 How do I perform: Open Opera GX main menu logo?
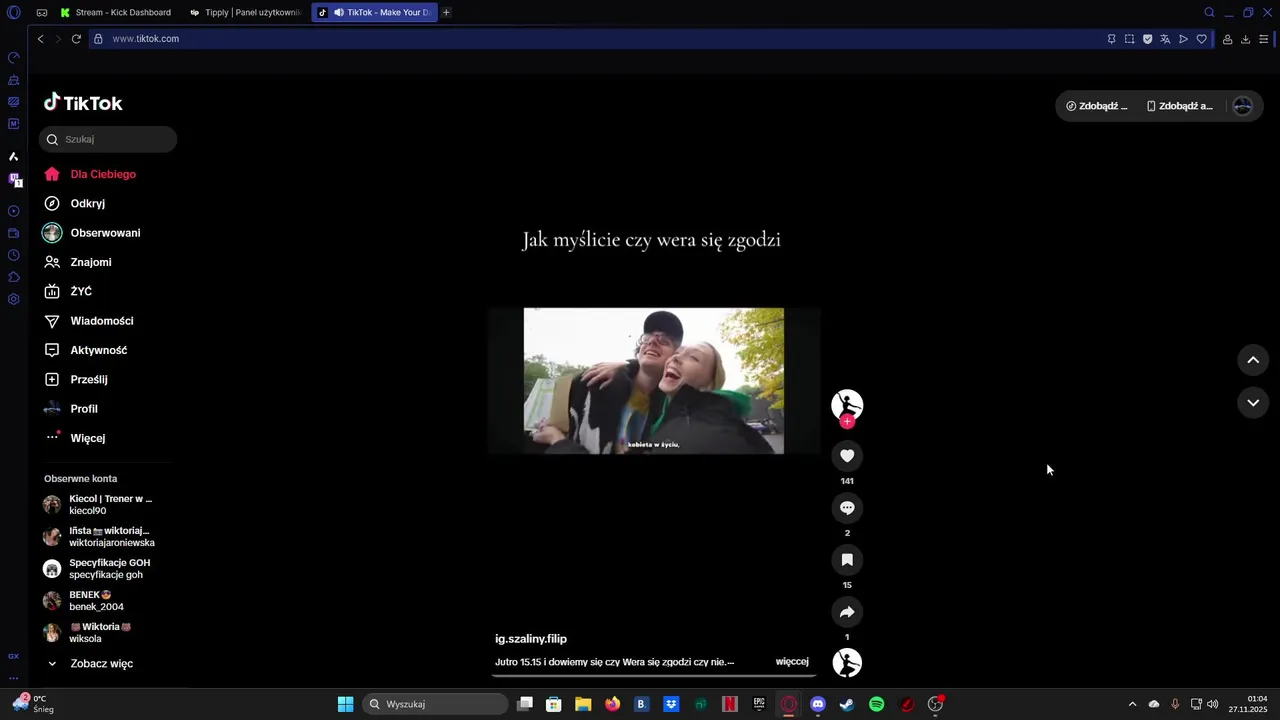(13, 13)
